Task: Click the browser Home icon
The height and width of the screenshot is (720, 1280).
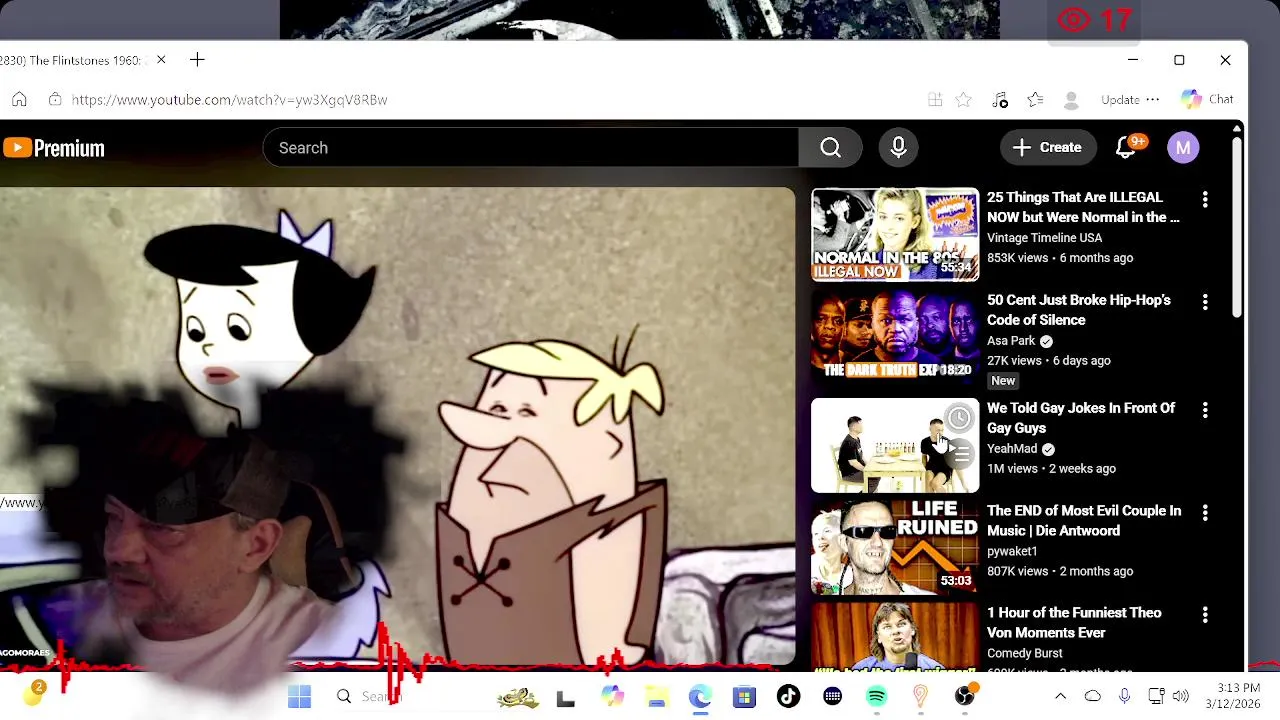Action: point(19,99)
